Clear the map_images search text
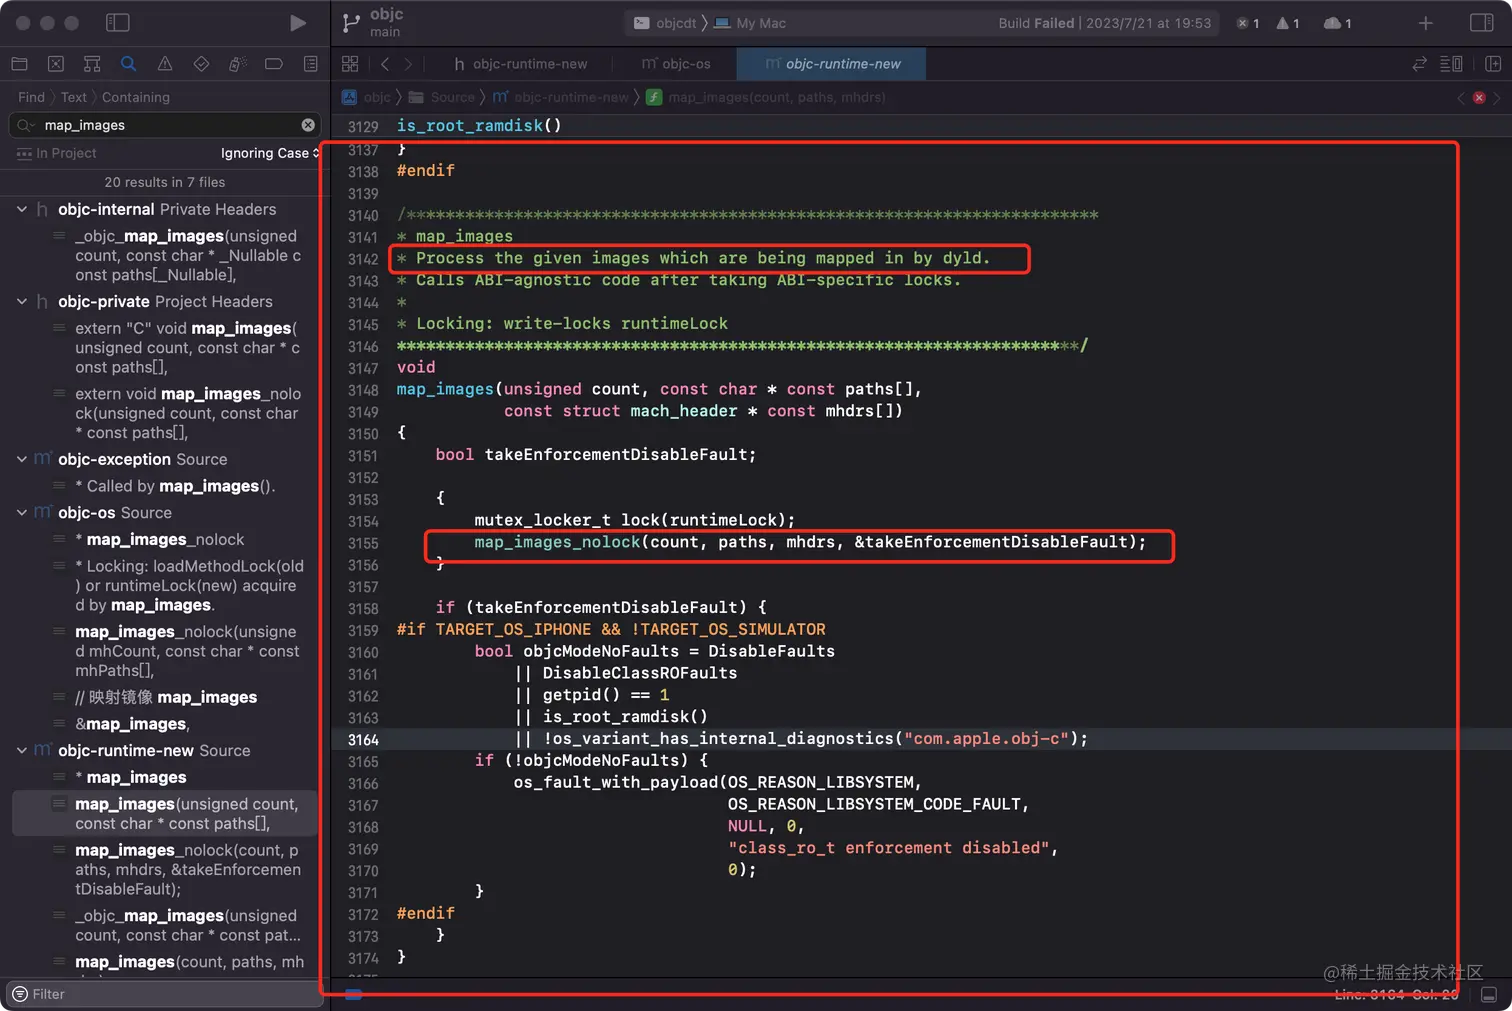Image resolution: width=1512 pixels, height=1011 pixels. pyautogui.click(x=308, y=125)
